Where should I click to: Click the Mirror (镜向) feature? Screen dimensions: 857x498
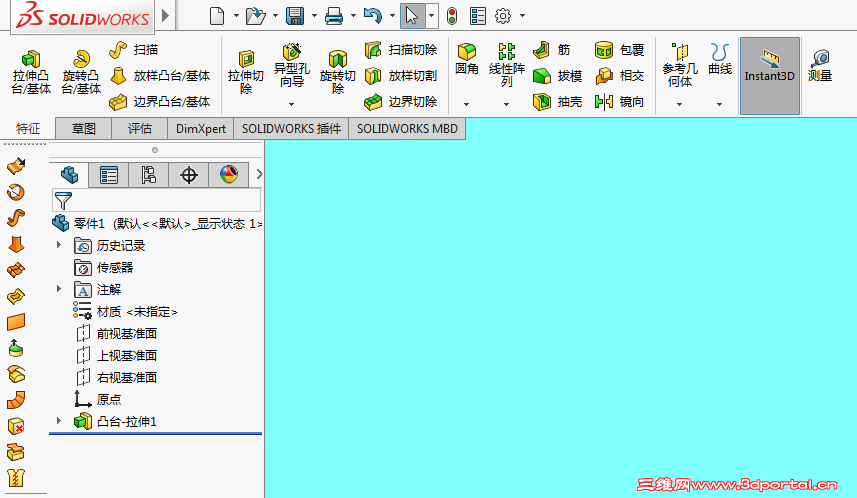(620, 102)
